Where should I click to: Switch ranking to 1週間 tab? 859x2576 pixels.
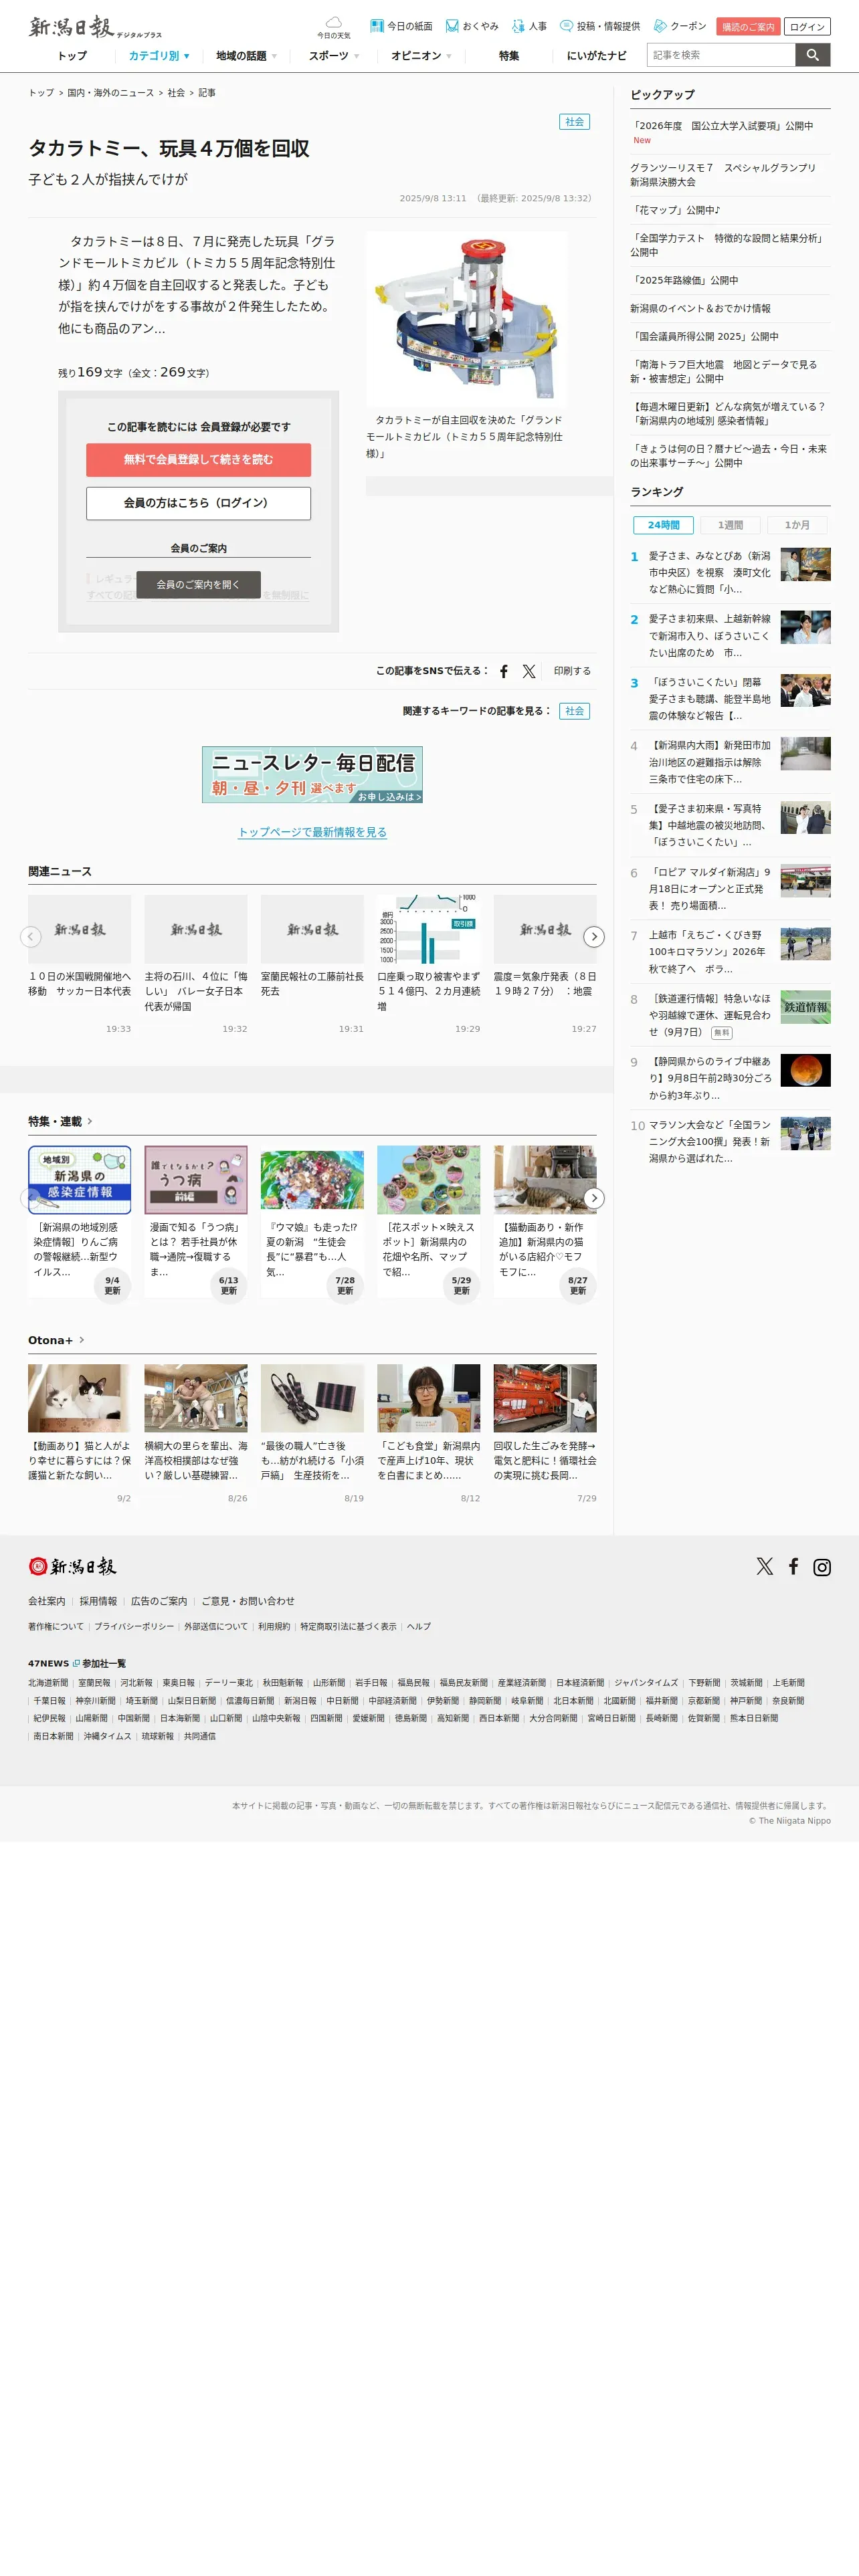tap(730, 525)
